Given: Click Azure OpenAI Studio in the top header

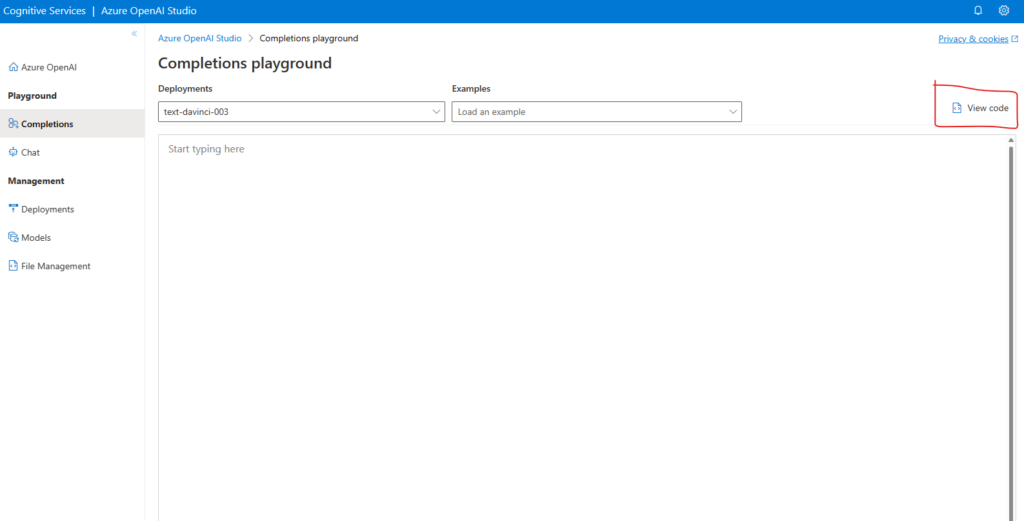Looking at the screenshot, I should tap(149, 11).
